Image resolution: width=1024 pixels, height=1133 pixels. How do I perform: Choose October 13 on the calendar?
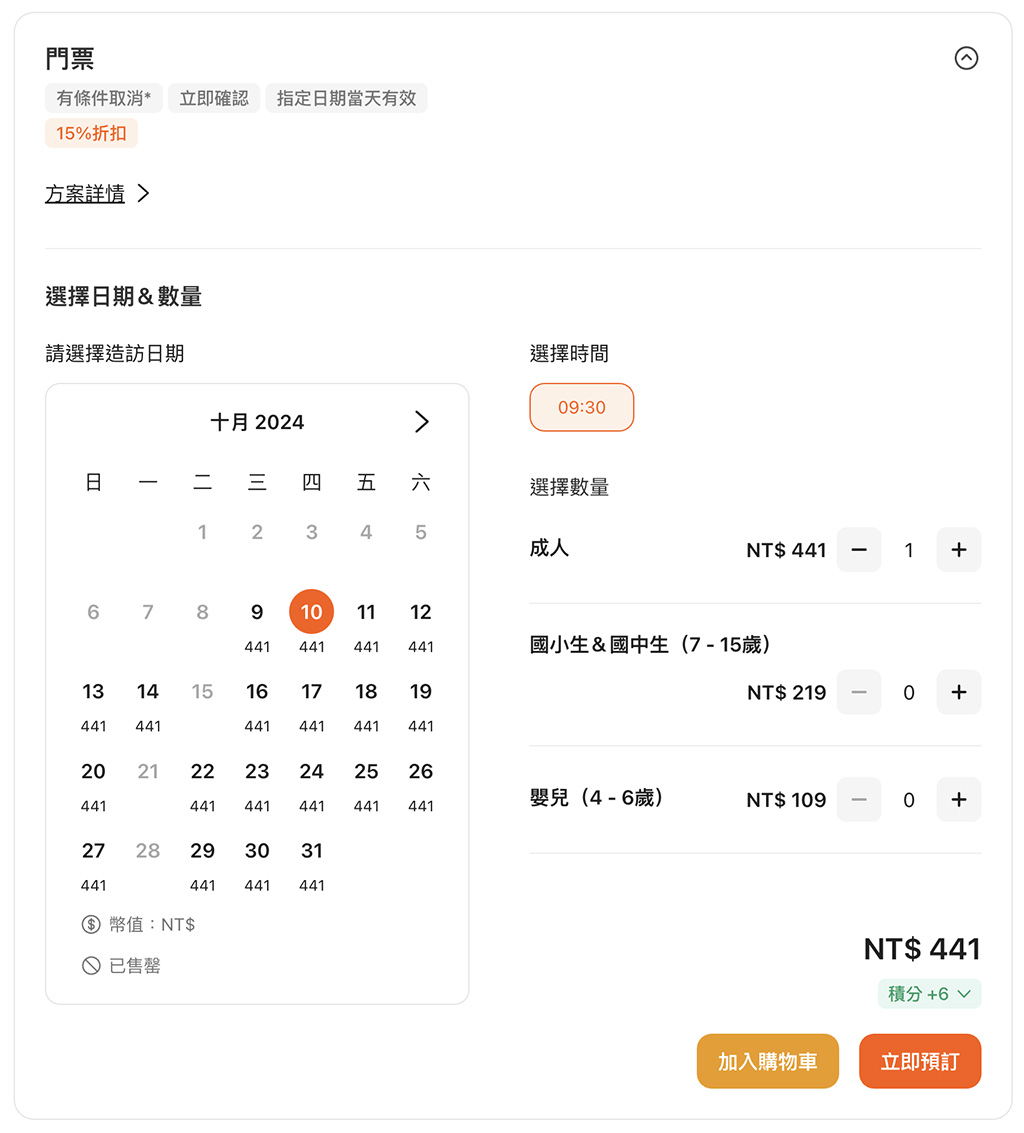coord(93,705)
